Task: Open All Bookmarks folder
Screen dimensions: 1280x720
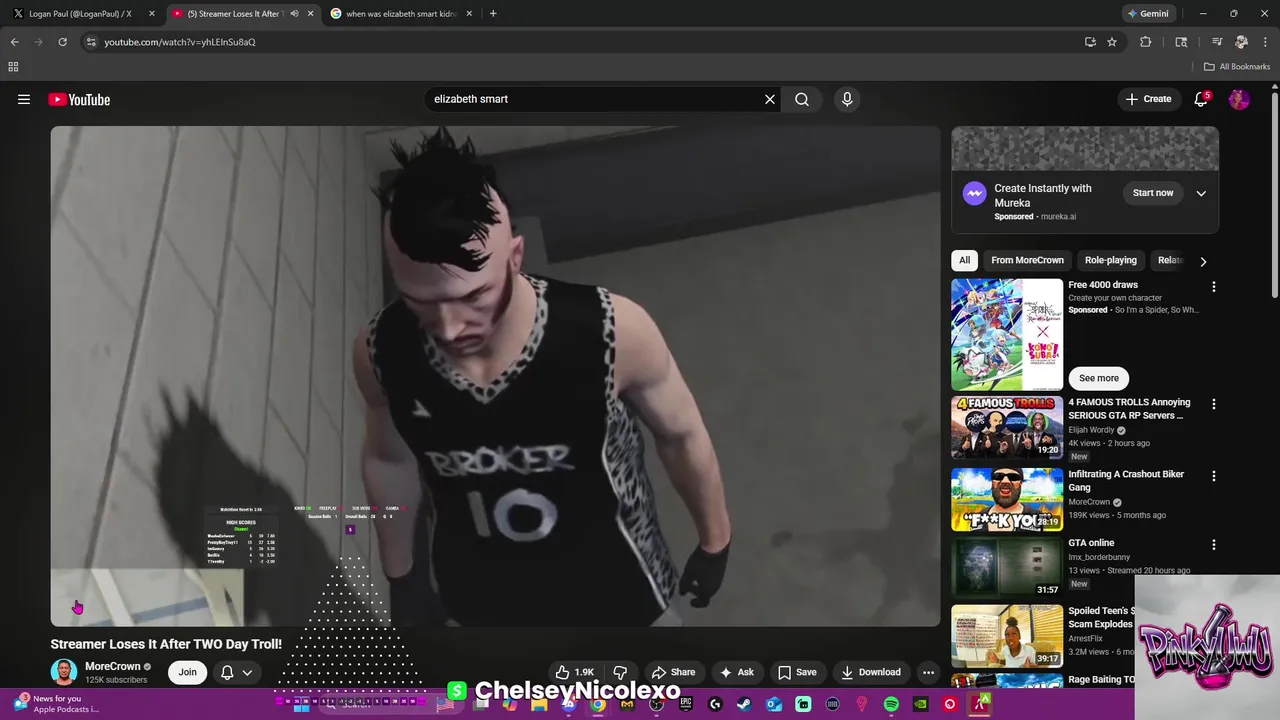Action: (x=1237, y=66)
